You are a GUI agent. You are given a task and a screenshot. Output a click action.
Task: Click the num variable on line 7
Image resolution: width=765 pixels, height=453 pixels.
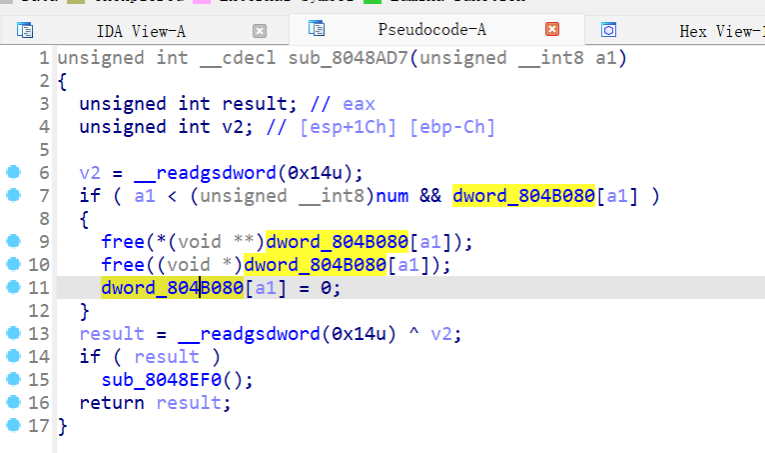[391, 196]
